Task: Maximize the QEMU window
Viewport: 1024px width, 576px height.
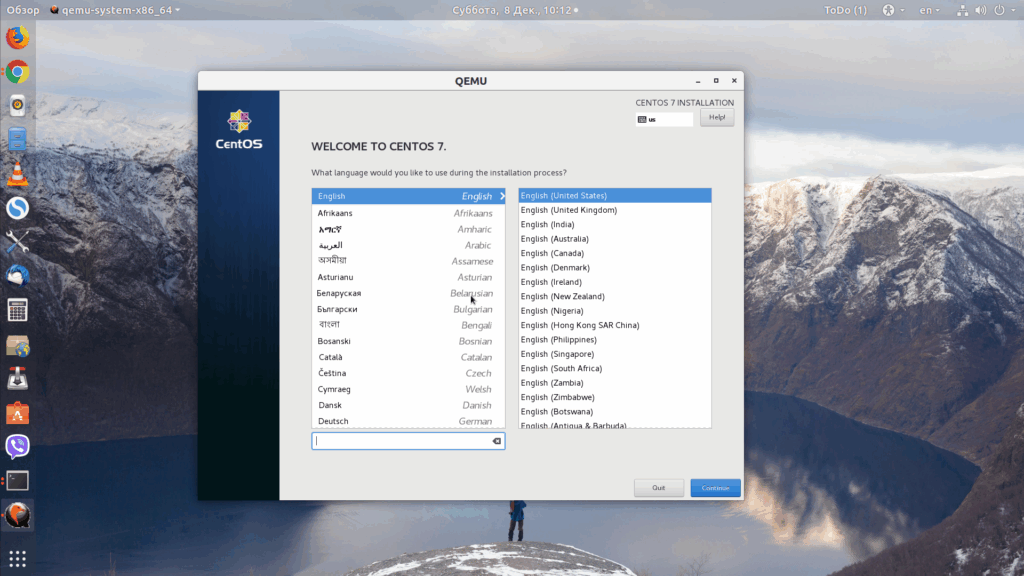Action: point(716,81)
